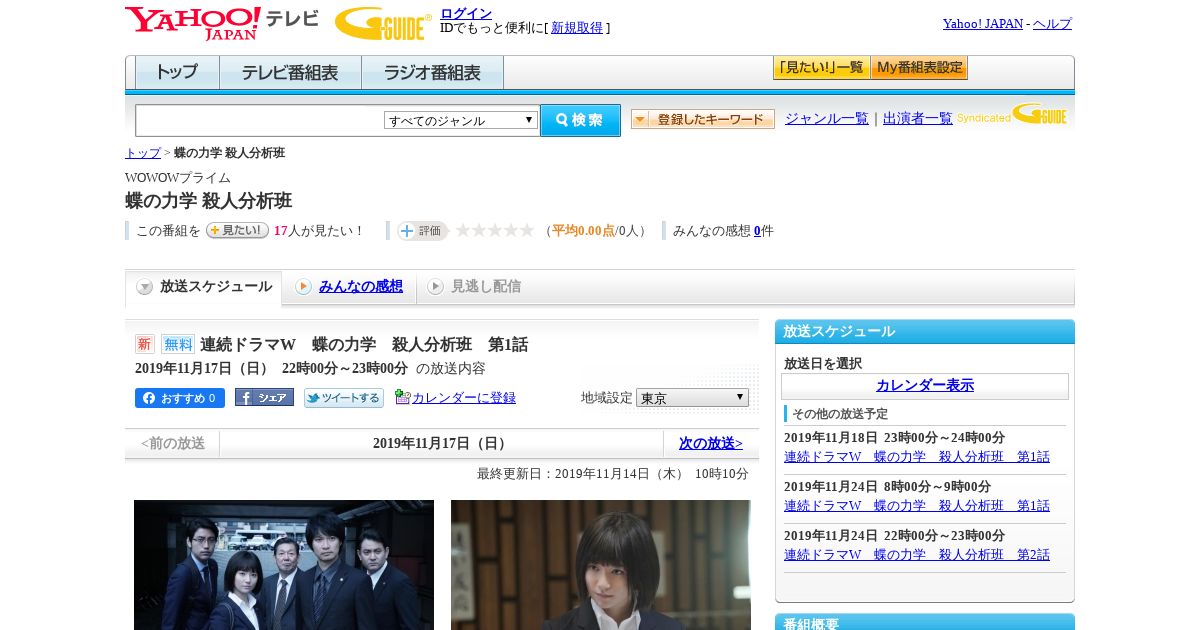This screenshot has height=630, width=1200.
Task: Click the 17人が見たい！ text
Action: pyautogui.click(x=319, y=231)
